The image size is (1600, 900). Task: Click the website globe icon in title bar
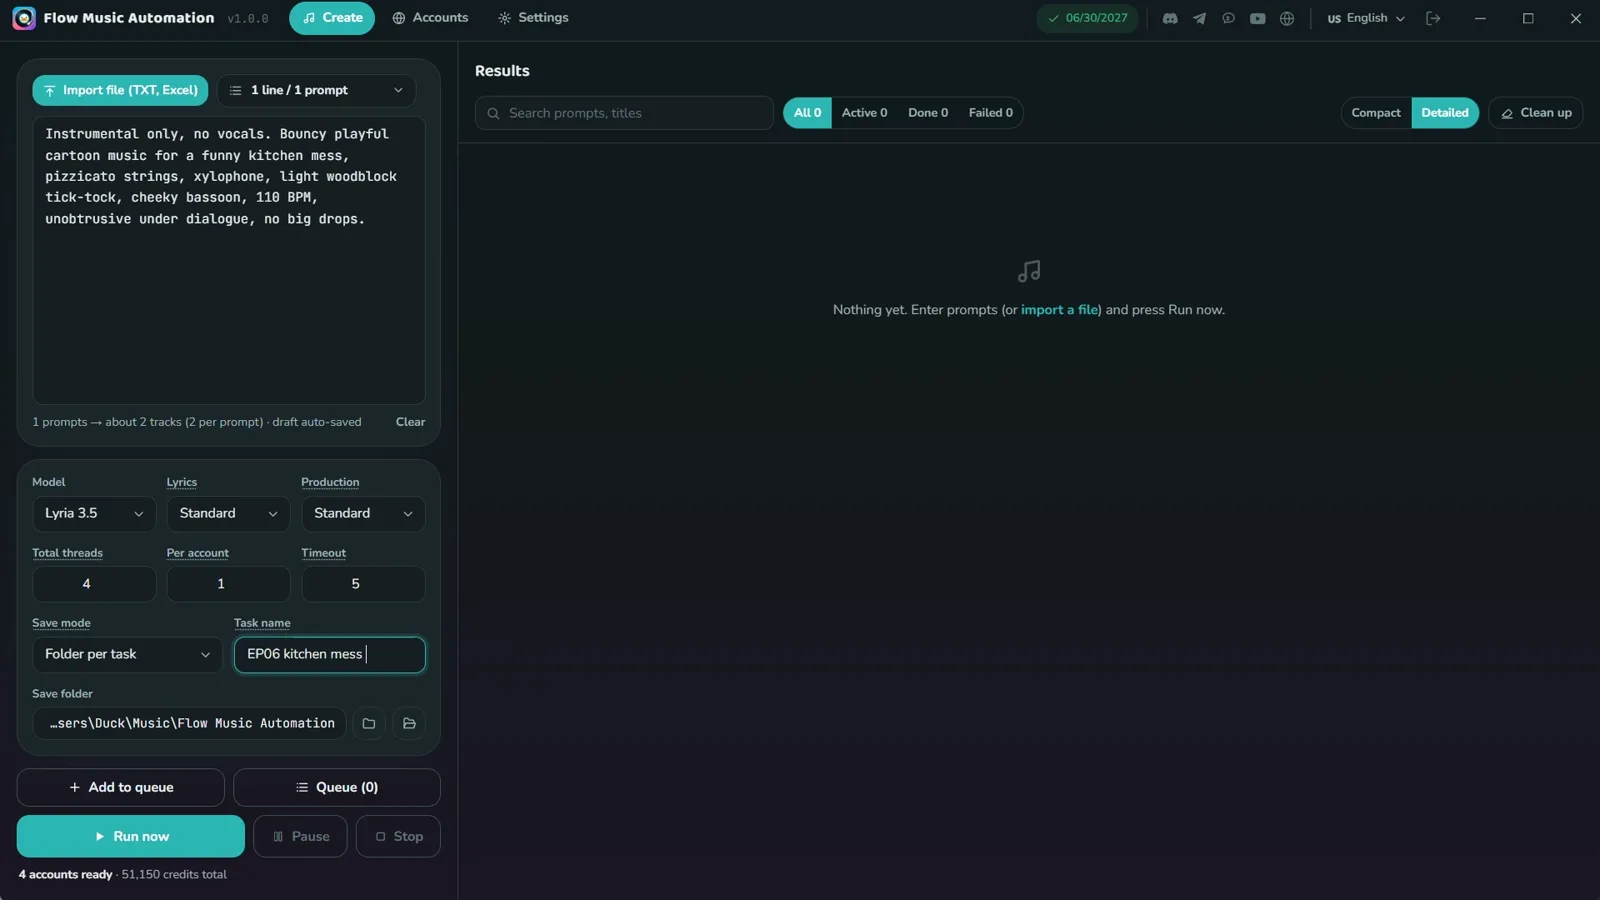tap(1287, 18)
